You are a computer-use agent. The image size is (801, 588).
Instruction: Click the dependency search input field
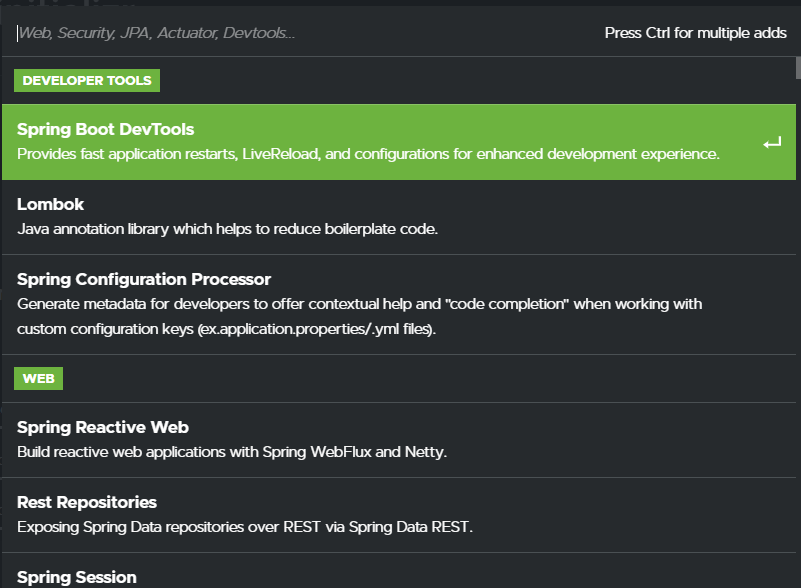pos(300,32)
